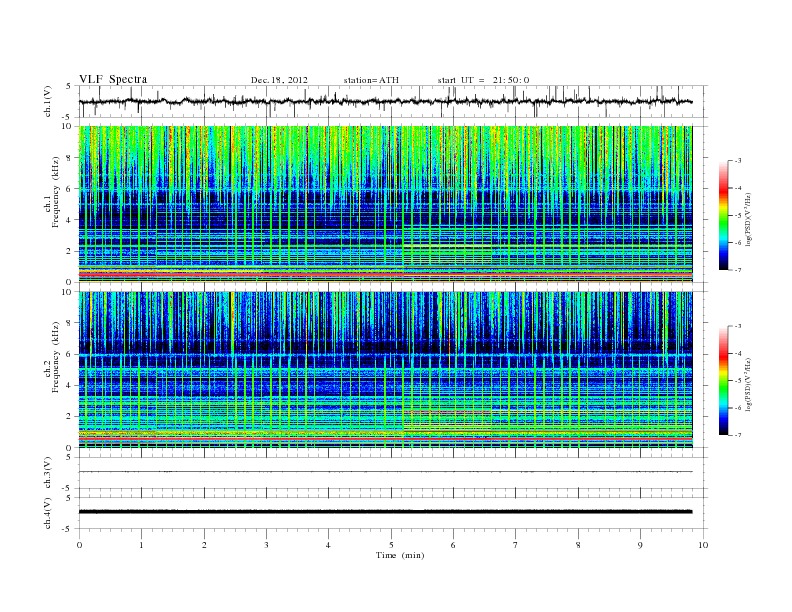Image resolution: width=792 pixels, height=612 pixels.
Task: Click the ch.2 frequency tick label '2'
Action: (70, 417)
